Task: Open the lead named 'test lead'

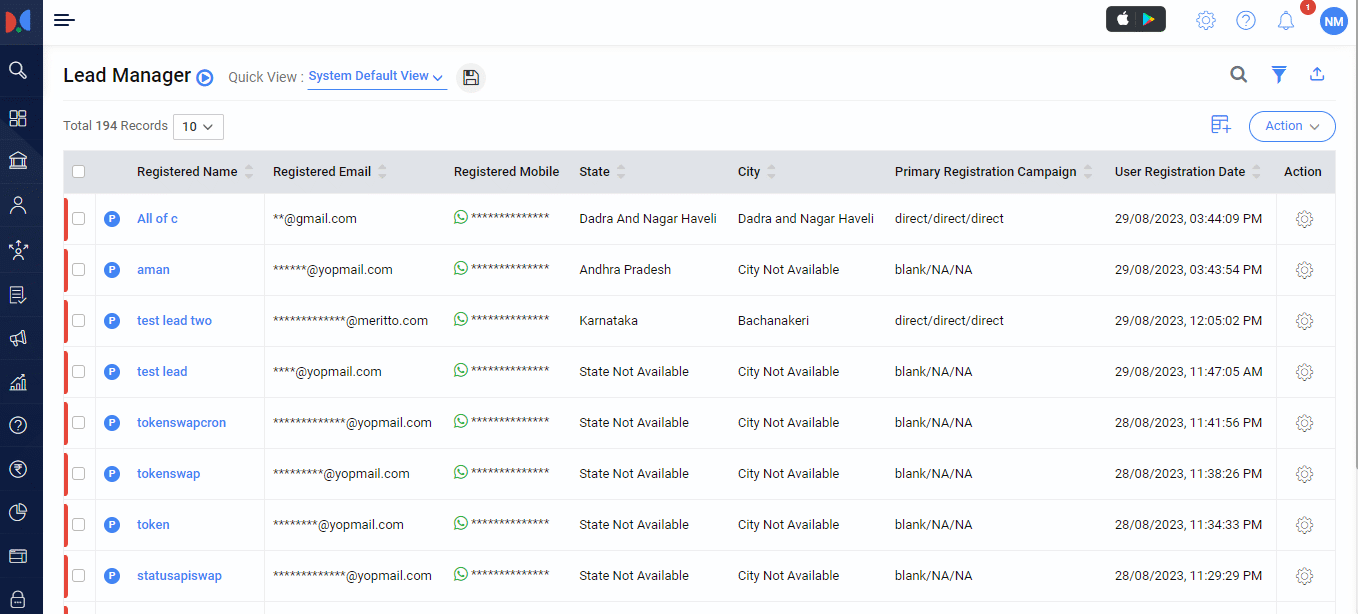Action: (x=162, y=371)
